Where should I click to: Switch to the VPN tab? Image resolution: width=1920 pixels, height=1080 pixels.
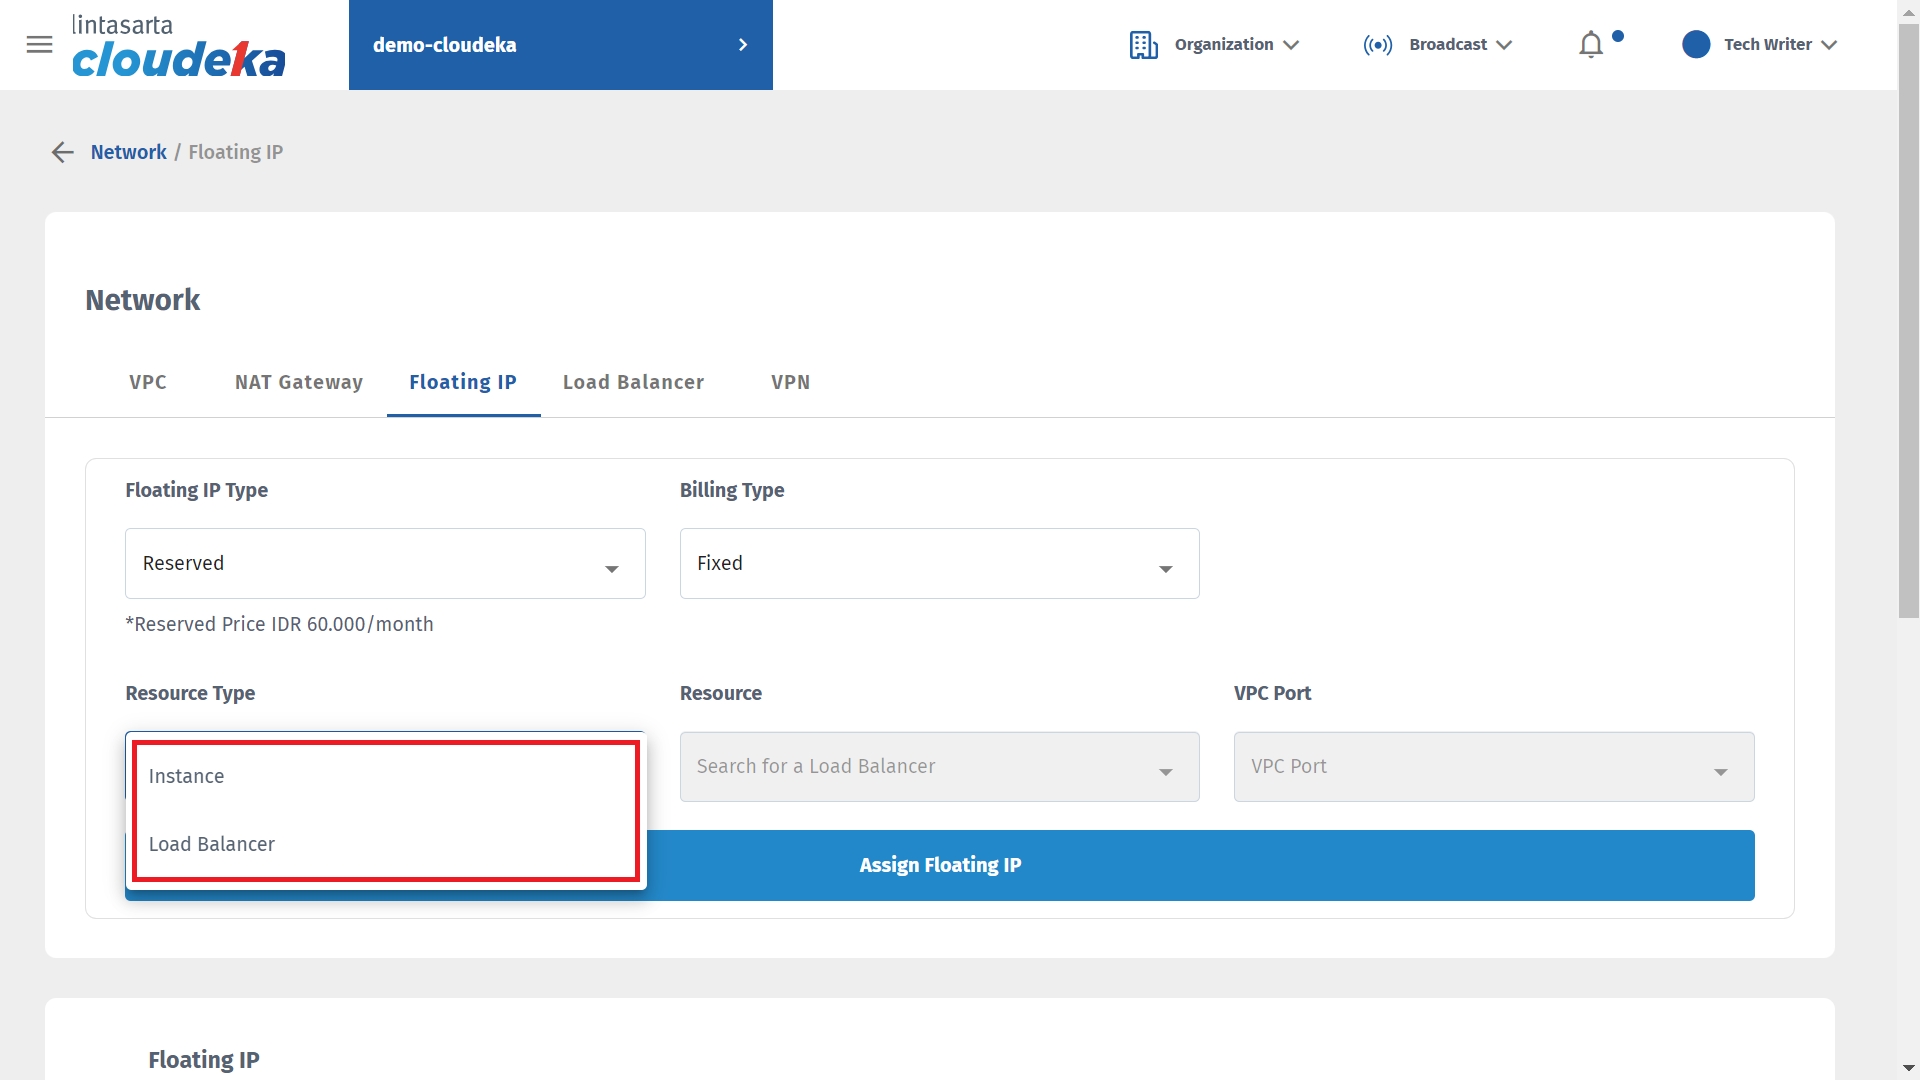point(790,382)
